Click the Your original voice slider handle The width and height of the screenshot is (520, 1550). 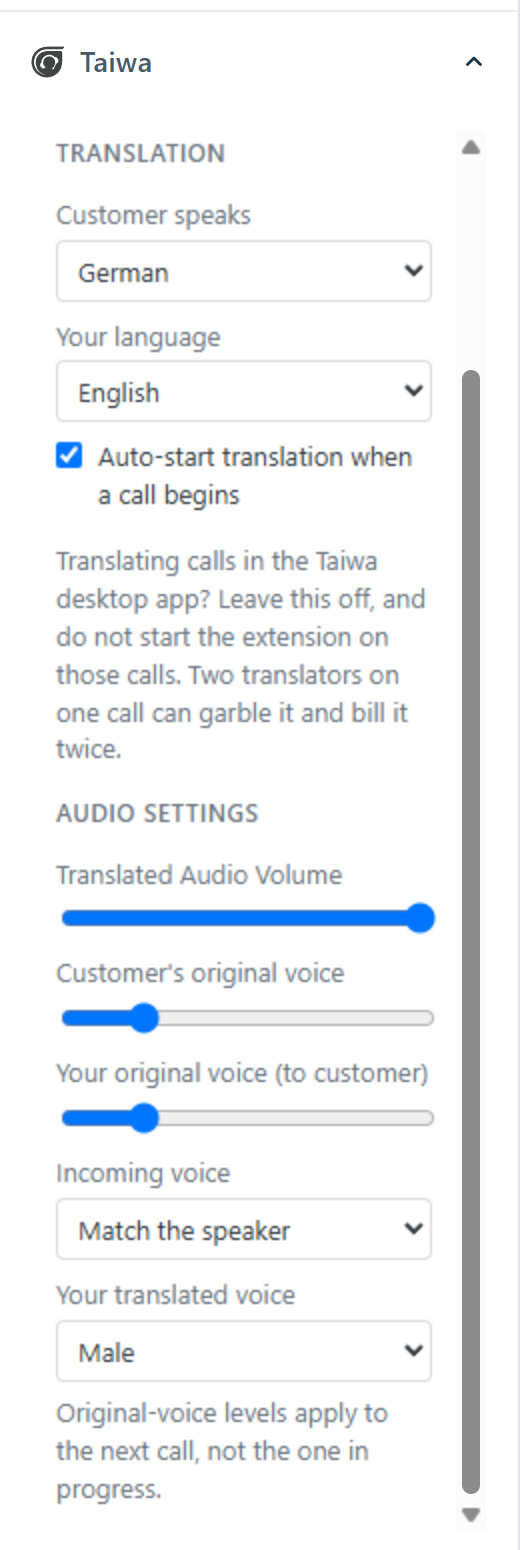point(144,1118)
